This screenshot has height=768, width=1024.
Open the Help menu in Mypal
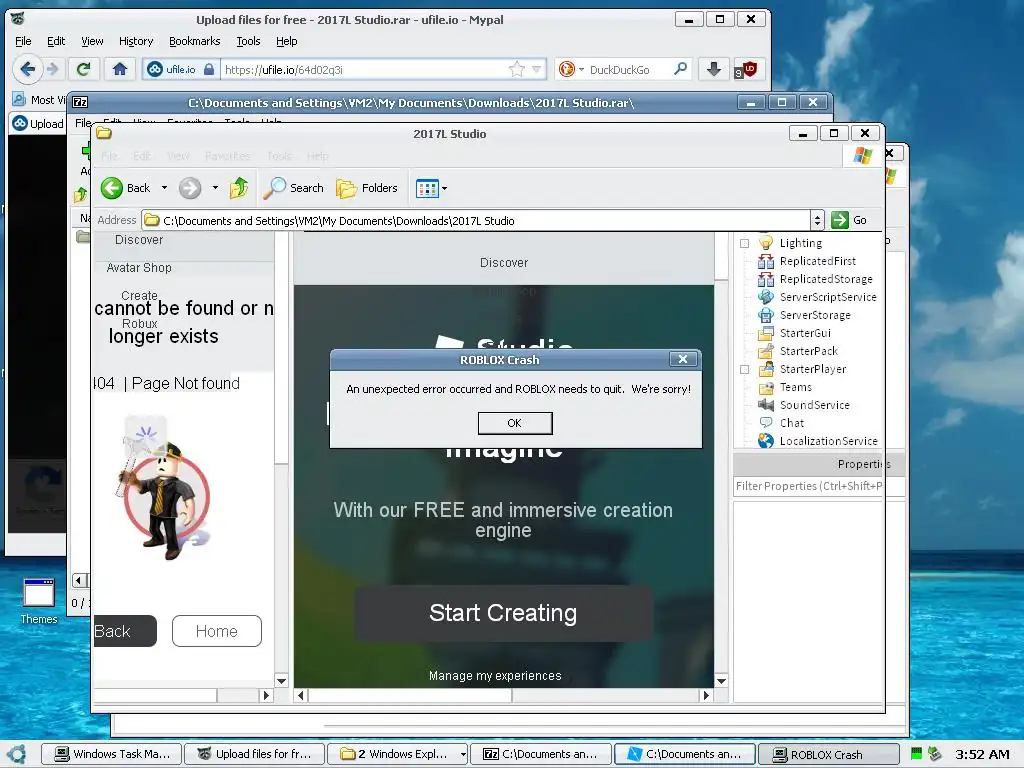pyautogui.click(x=286, y=41)
